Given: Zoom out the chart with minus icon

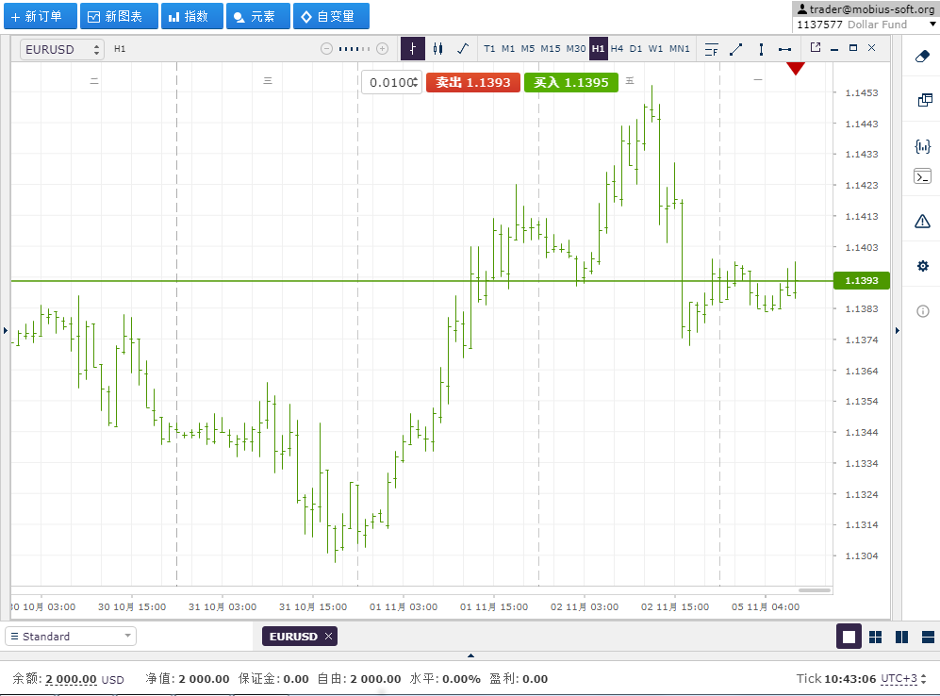Looking at the screenshot, I should click(x=326, y=49).
